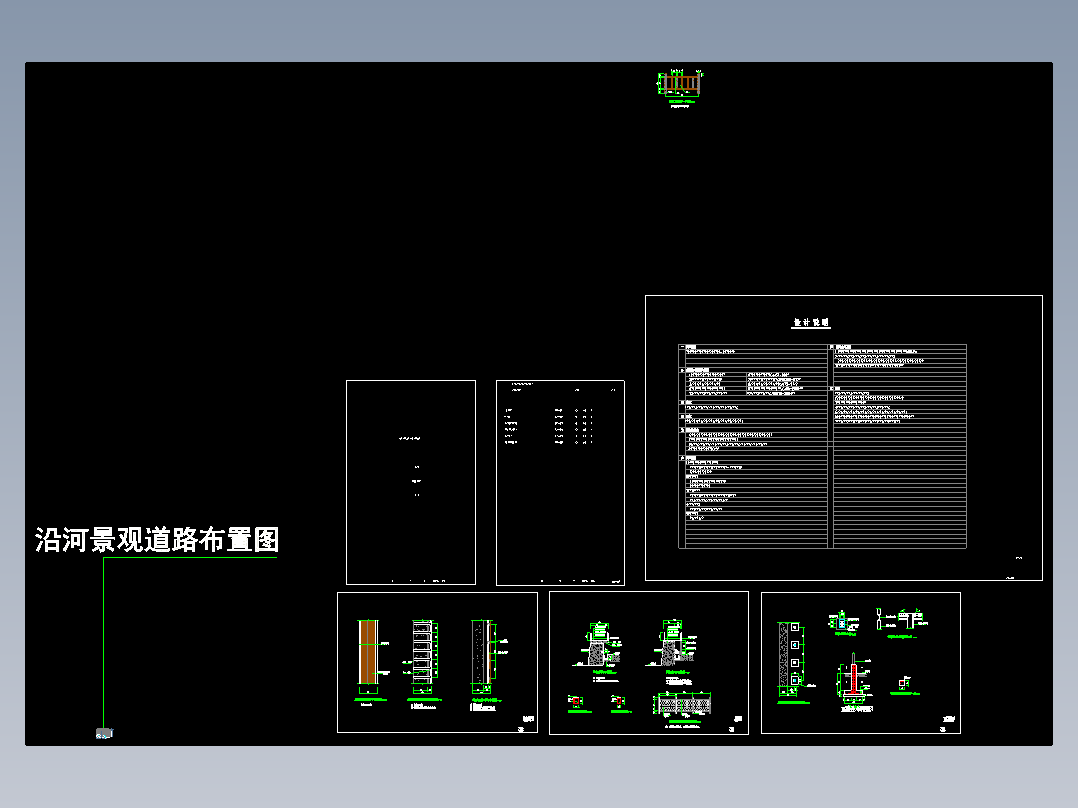Click the 设计说明 heading
Screen dimensions: 1078x808
pyautogui.click(x=811, y=323)
